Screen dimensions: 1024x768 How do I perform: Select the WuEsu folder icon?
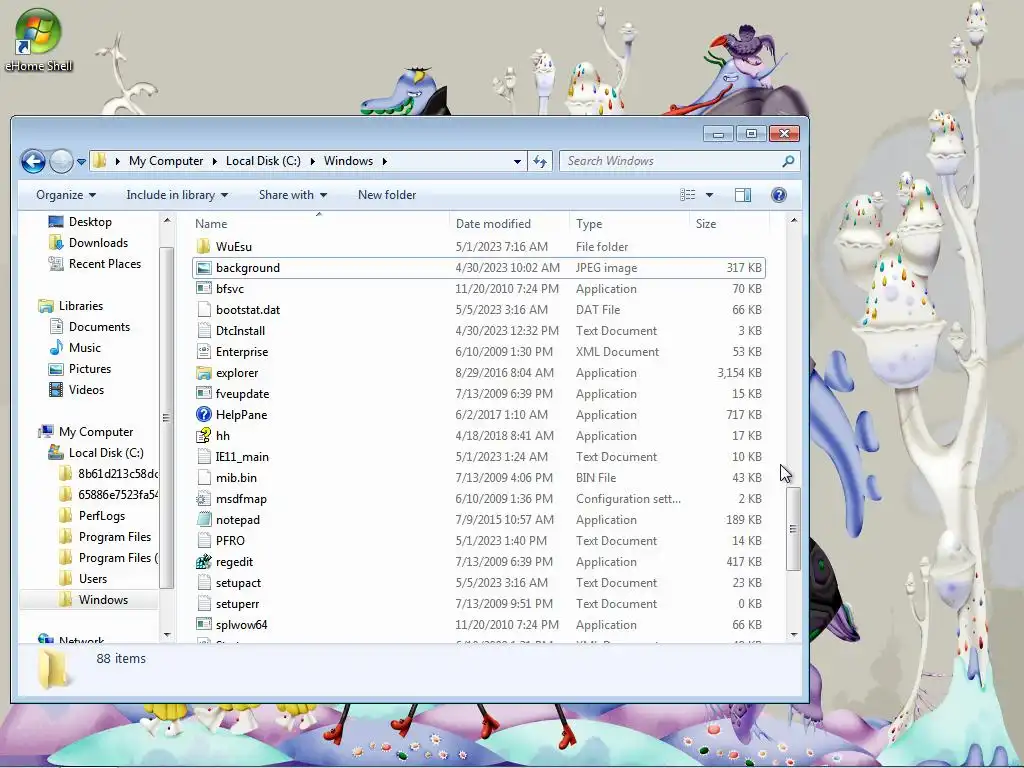coord(204,246)
